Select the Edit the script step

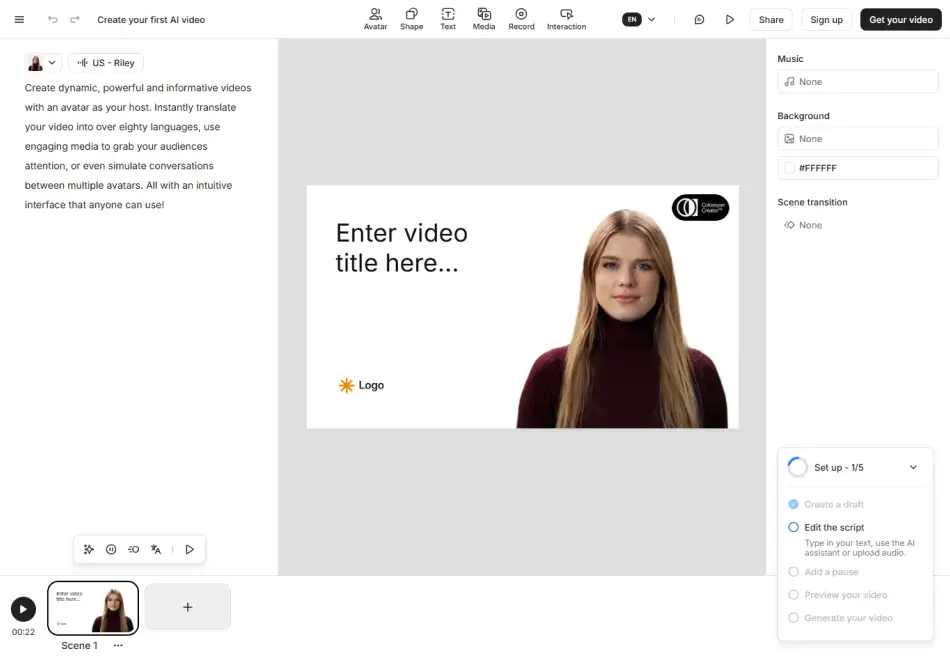(834, 527)
